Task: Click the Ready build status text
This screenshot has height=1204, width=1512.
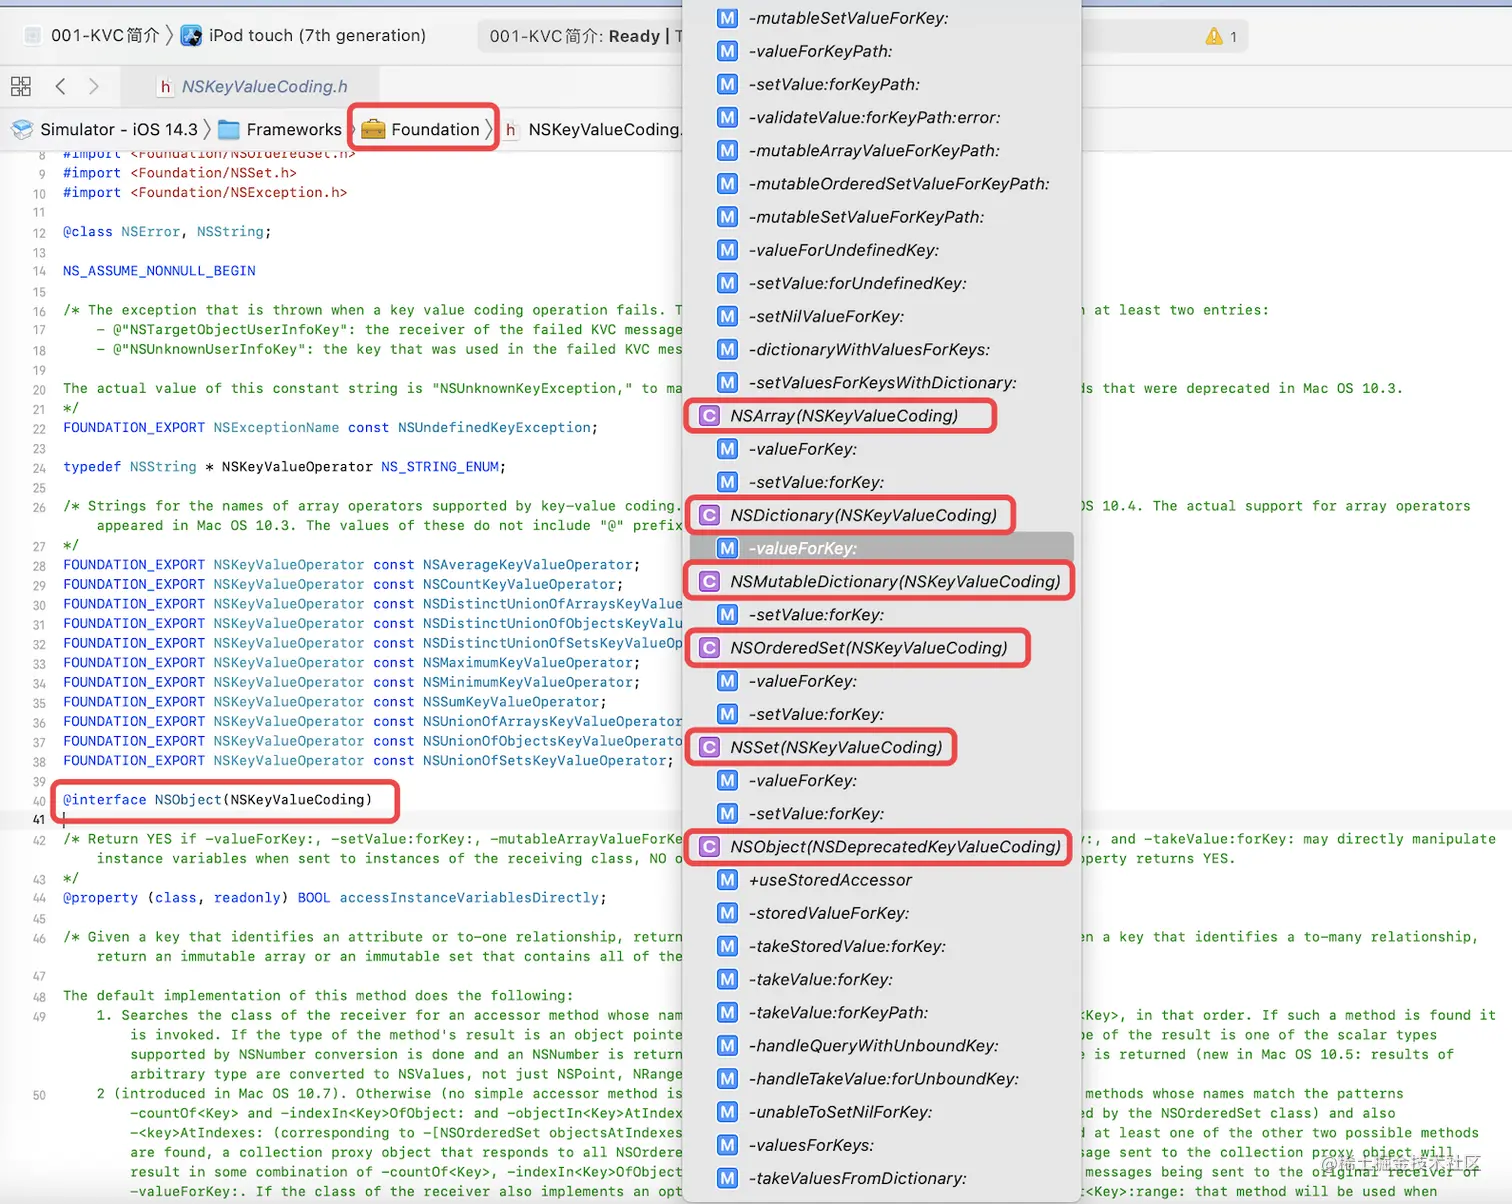Action: (x=635, y=36)
